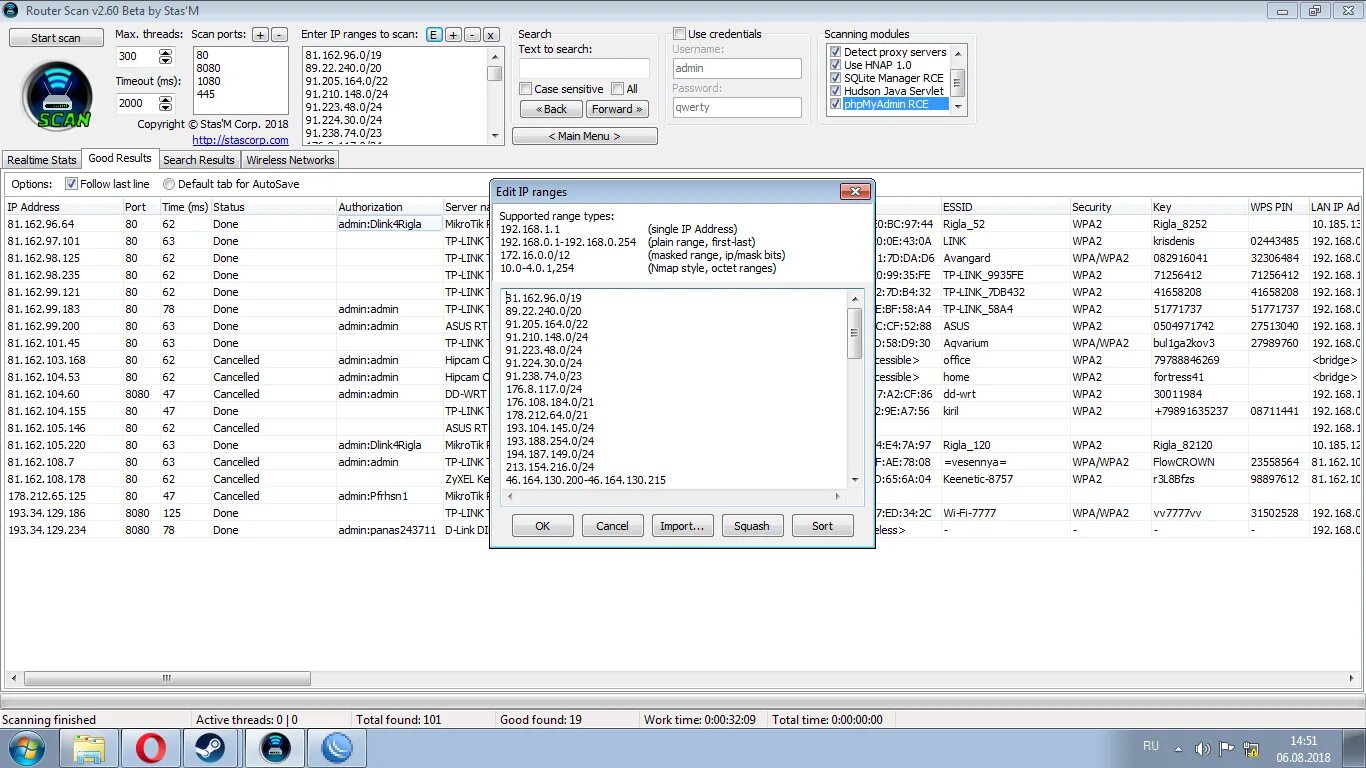The height and width of the screenshot is (768, 1366).
Task: Open the Wireless Networks tab
Action: 291,160
